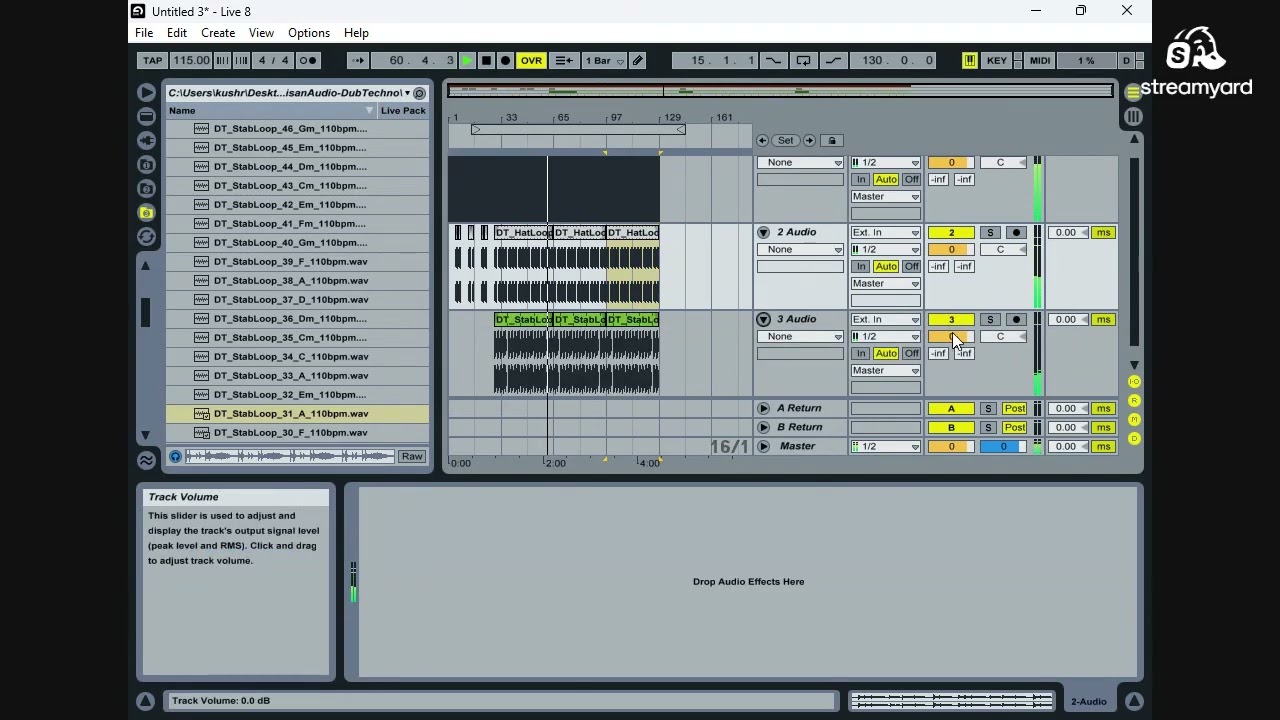1280x720 pixels.
Task: Toggle the OVR overdub switch
Action: click(531, 61)
